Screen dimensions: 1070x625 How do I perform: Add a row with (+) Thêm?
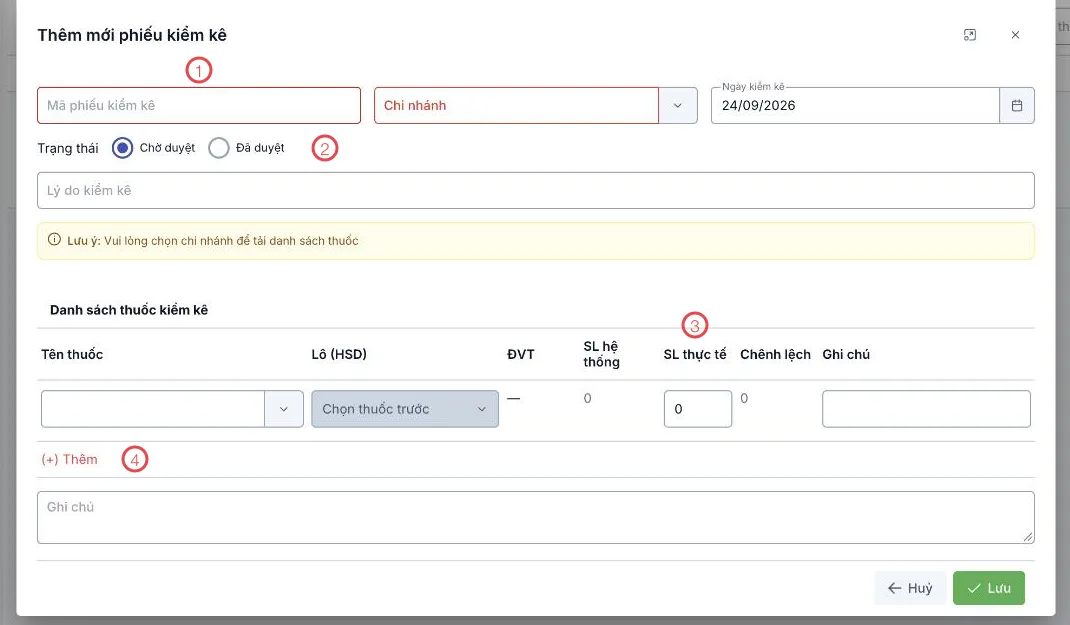tap(70, 459)
